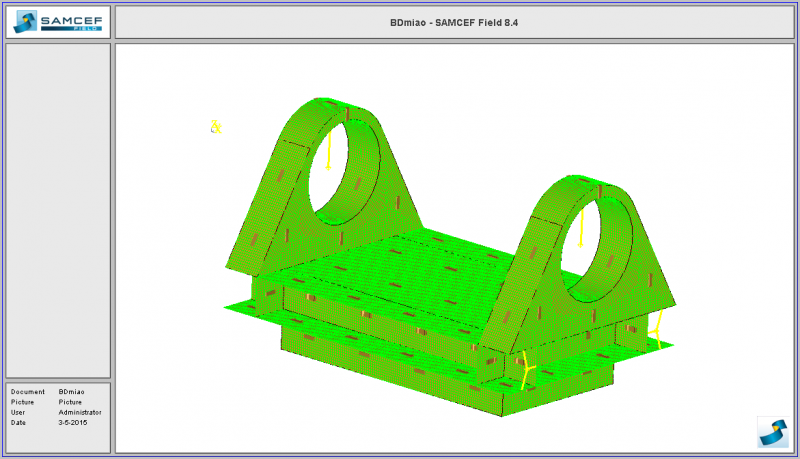800x459 pixels.
Task: Click the Picture value next to Picture label
Action: coord(70,402)
